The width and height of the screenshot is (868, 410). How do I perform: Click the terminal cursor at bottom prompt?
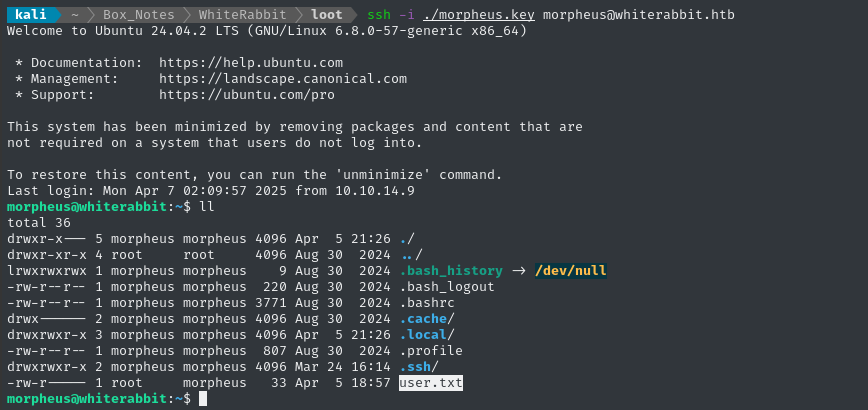pyautogui.click(x=203, y=399)
